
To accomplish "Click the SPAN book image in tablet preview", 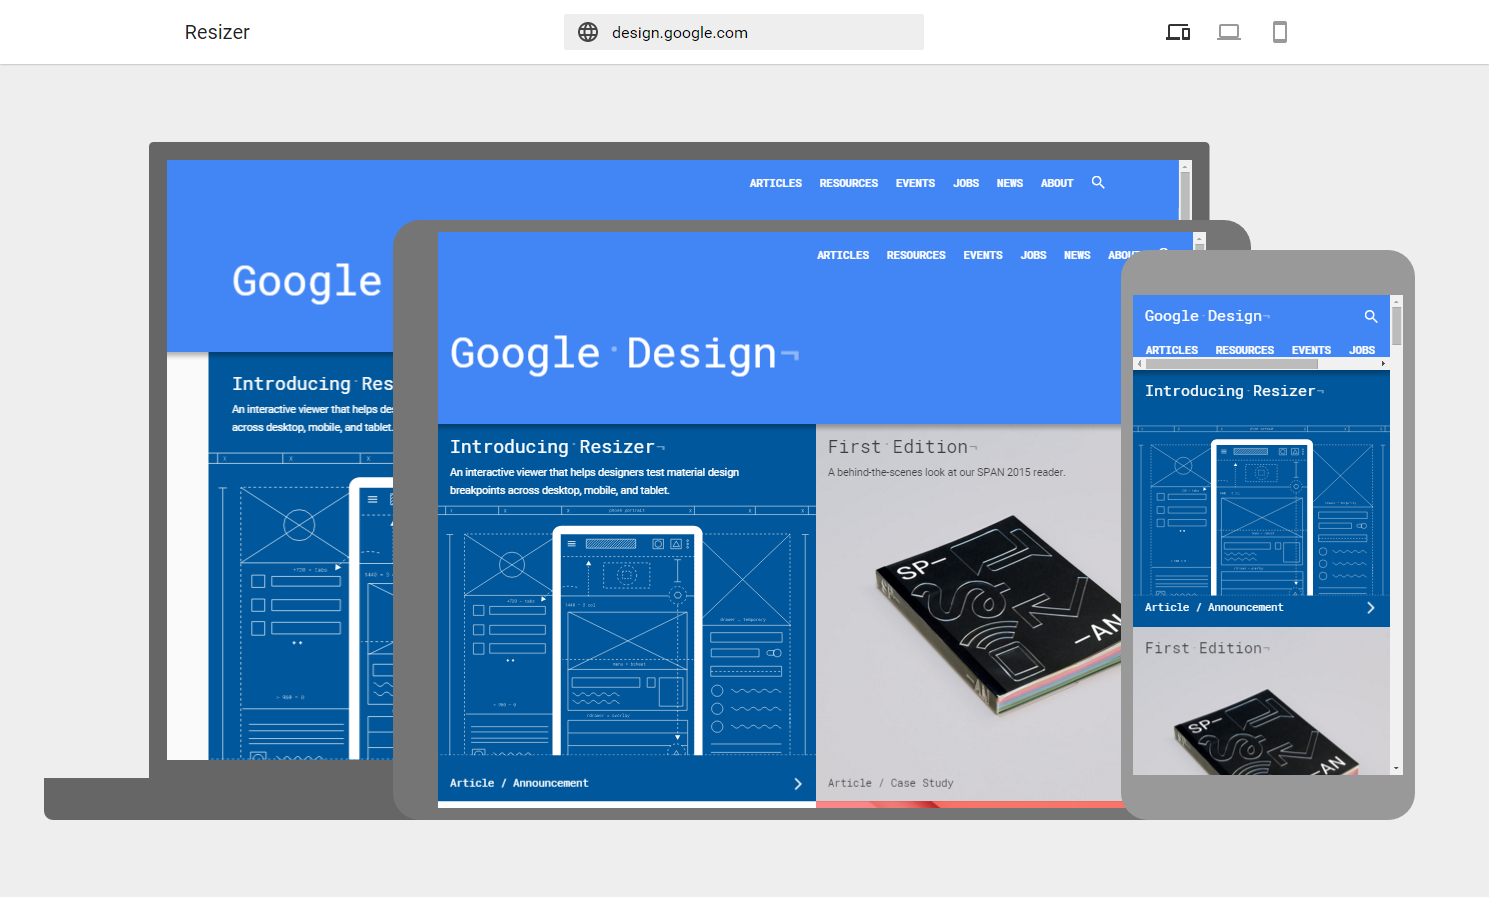I will (998, 613).
